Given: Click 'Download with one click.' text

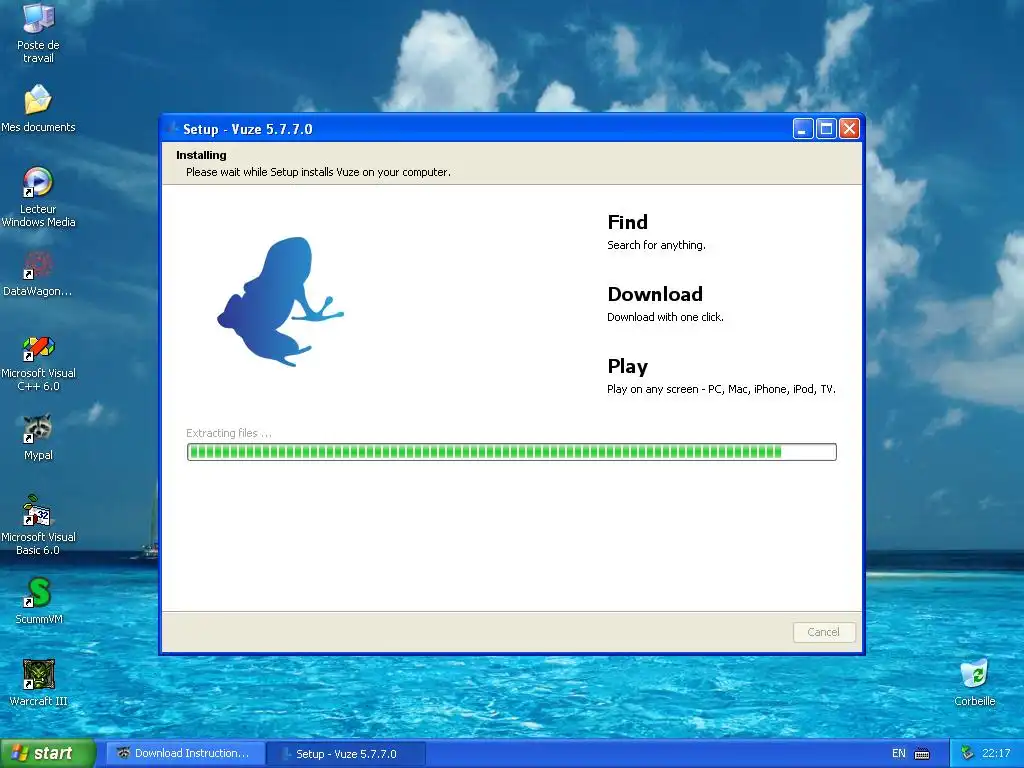Looking at the screenshot, I should pyautogui.click(x=665, y=317).
